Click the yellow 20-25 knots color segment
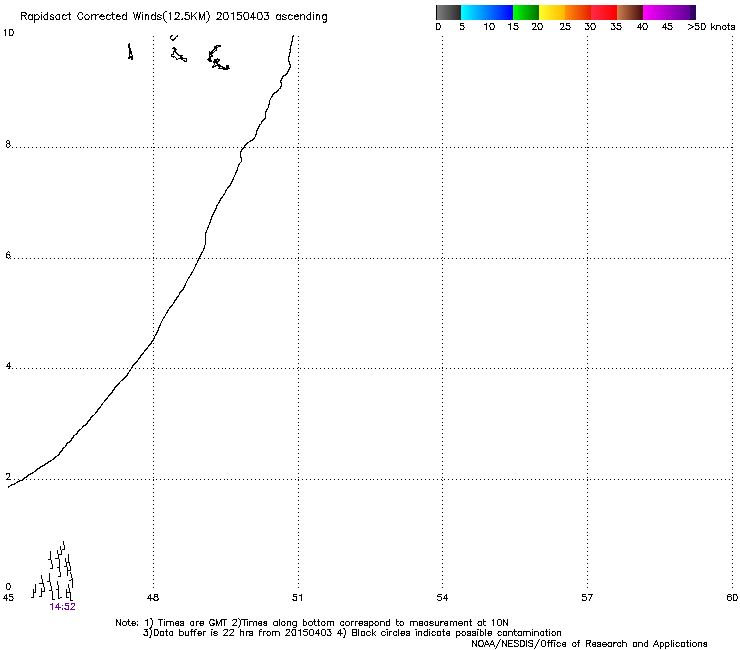 coord(552,12)
